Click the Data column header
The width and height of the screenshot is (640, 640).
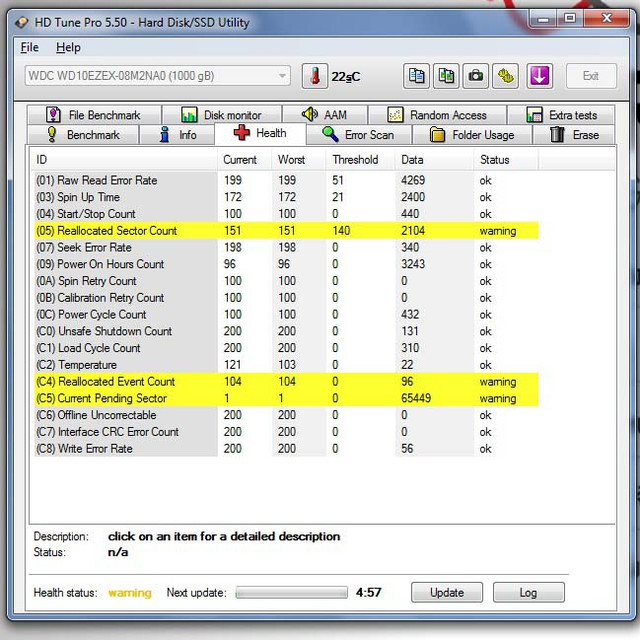tap(434, 160)
